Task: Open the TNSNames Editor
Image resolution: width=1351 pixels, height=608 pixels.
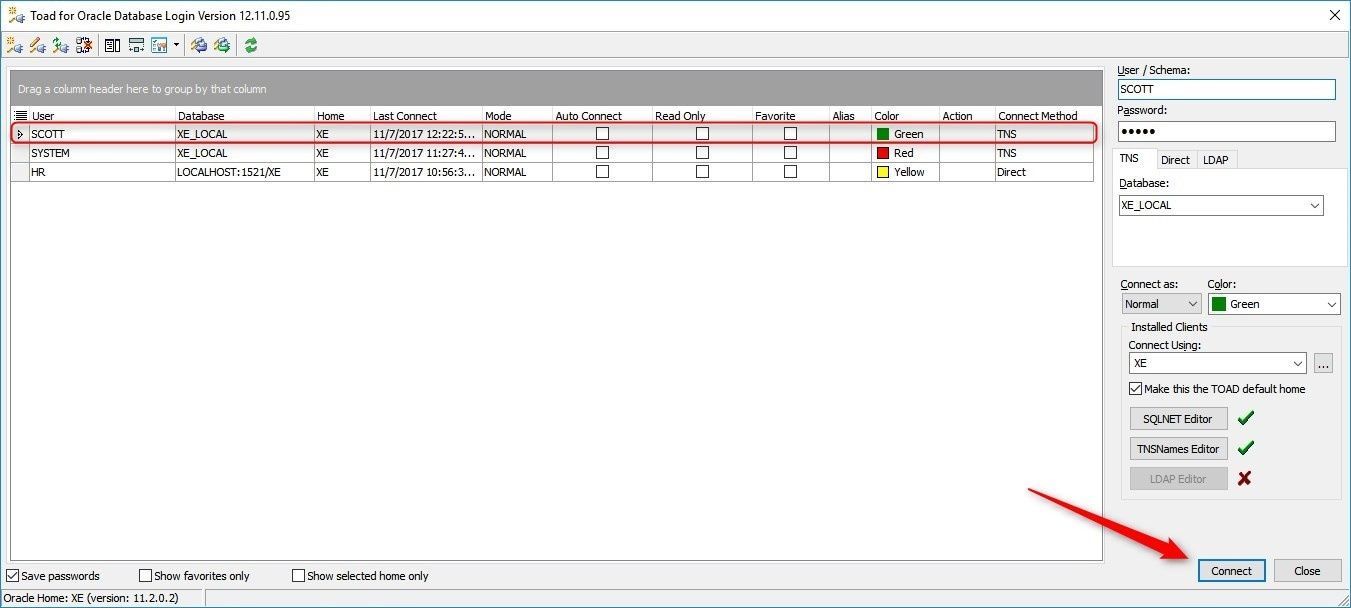Action: 1178,449
